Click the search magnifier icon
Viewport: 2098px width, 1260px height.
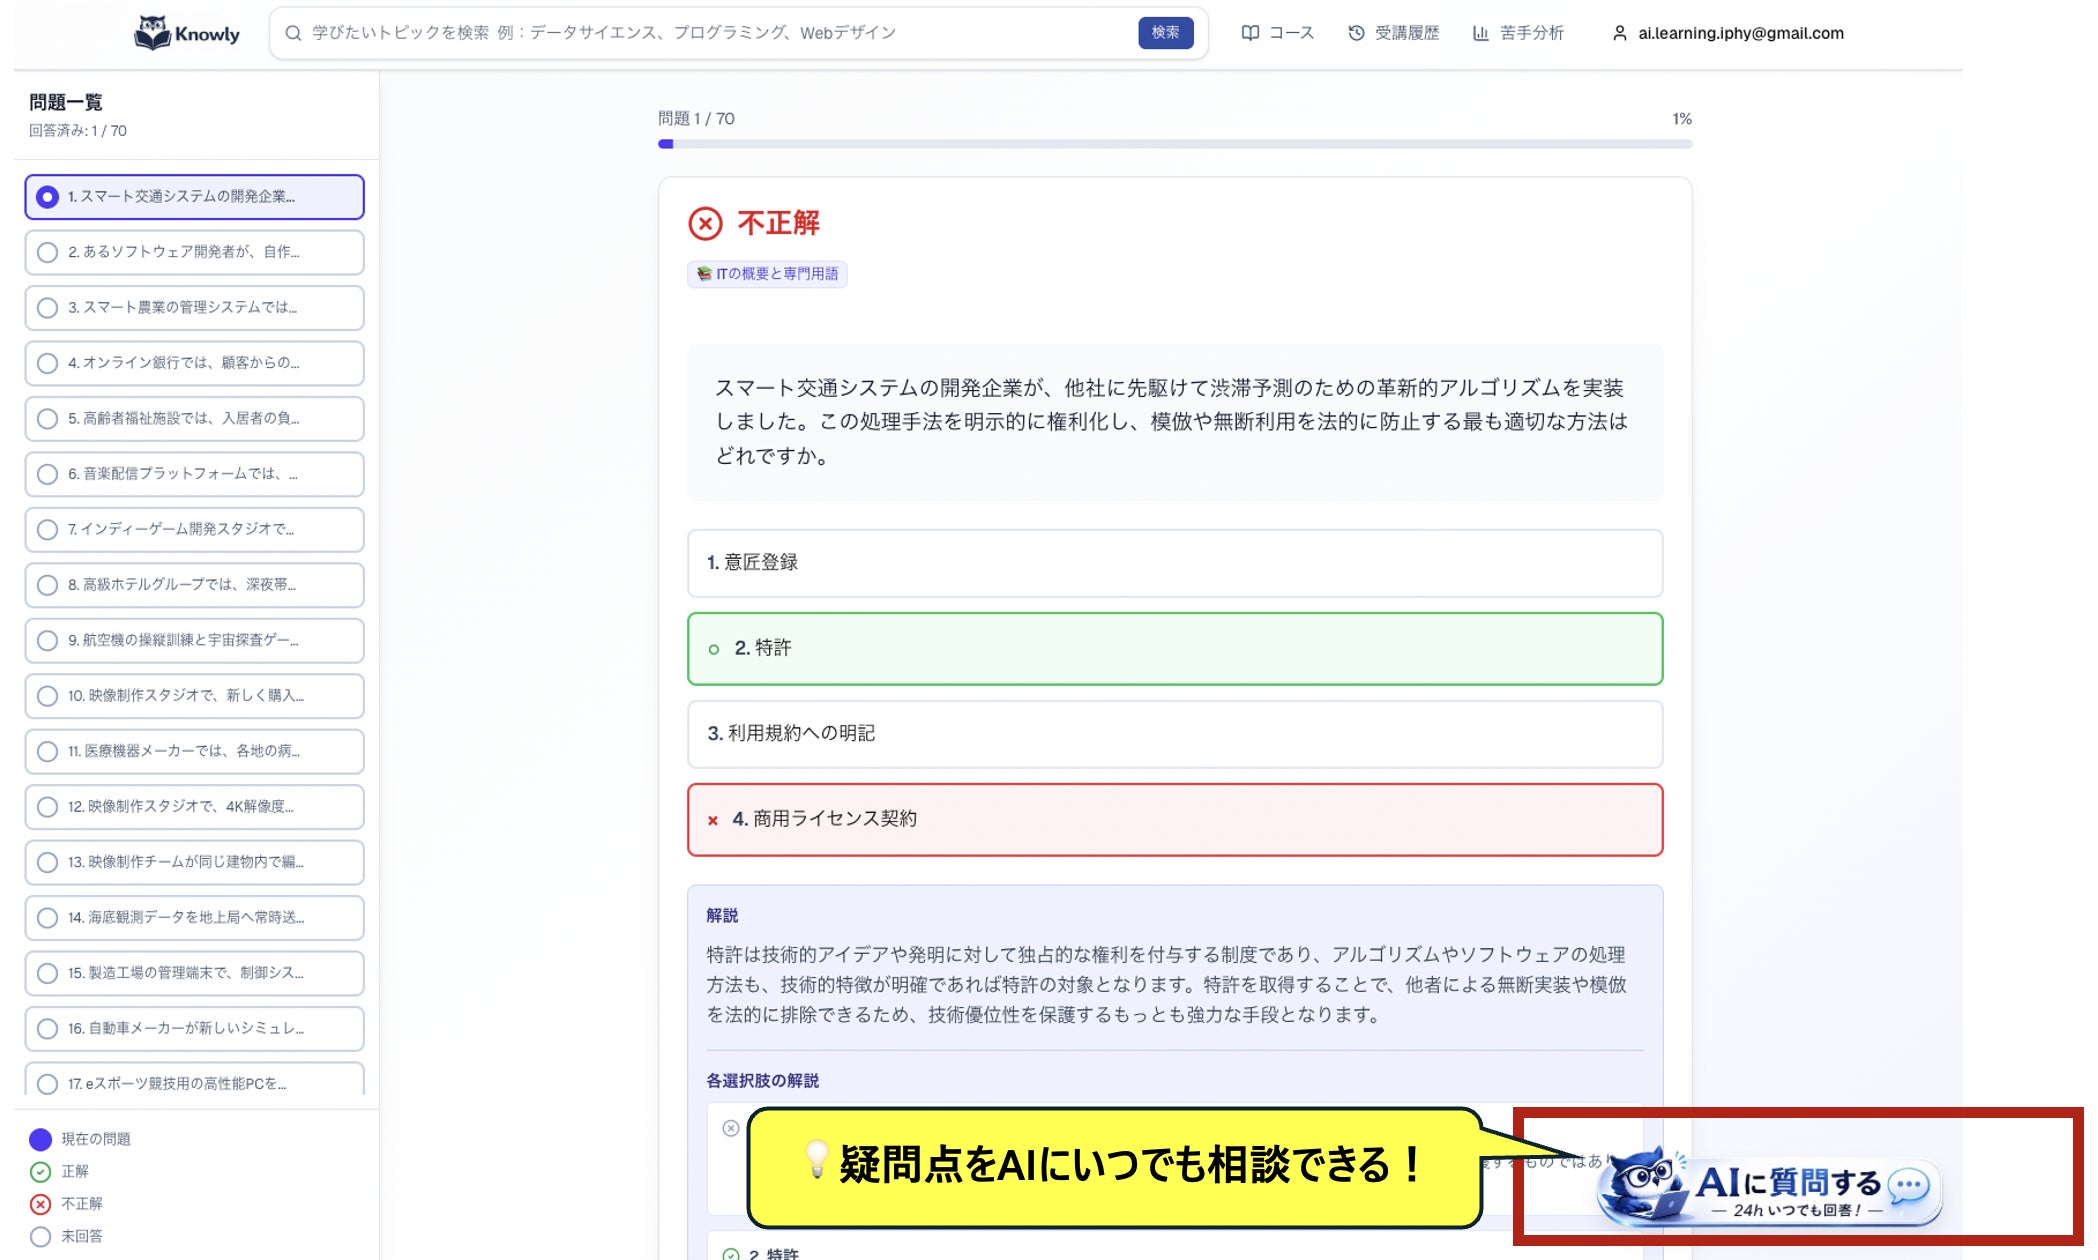[x=293, y=33]
